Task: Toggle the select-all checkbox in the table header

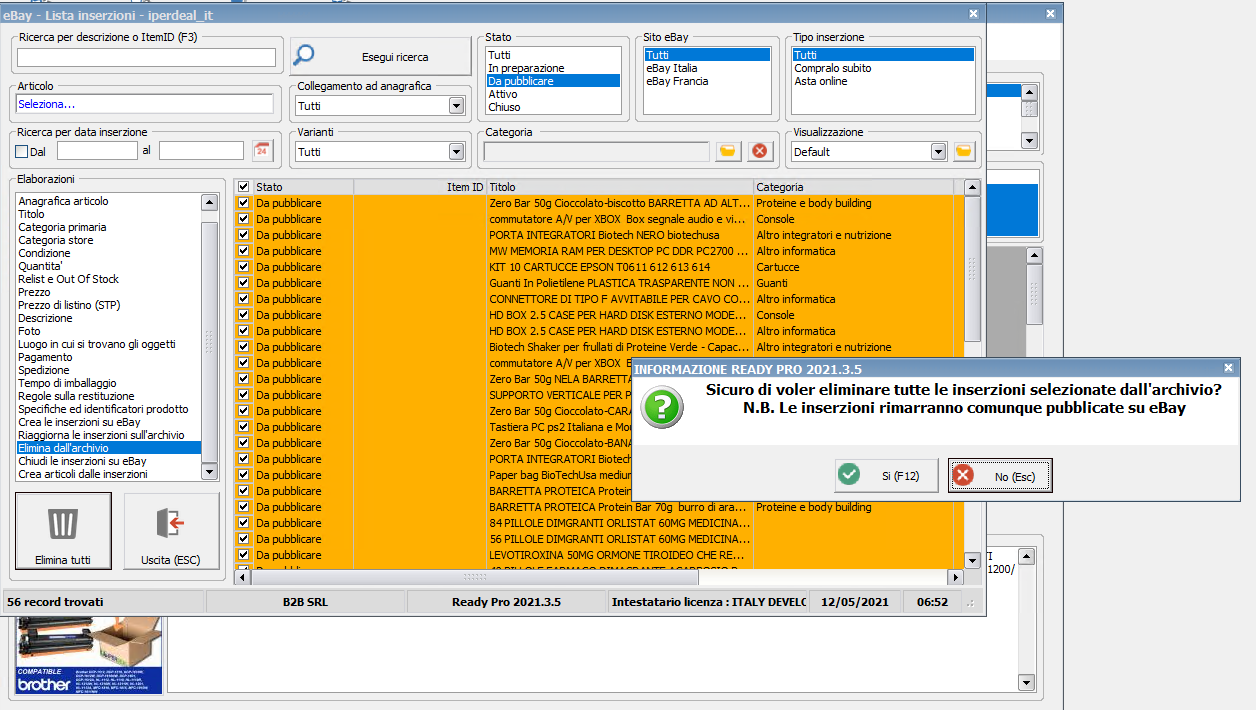Action: click(x=243, y=187)
